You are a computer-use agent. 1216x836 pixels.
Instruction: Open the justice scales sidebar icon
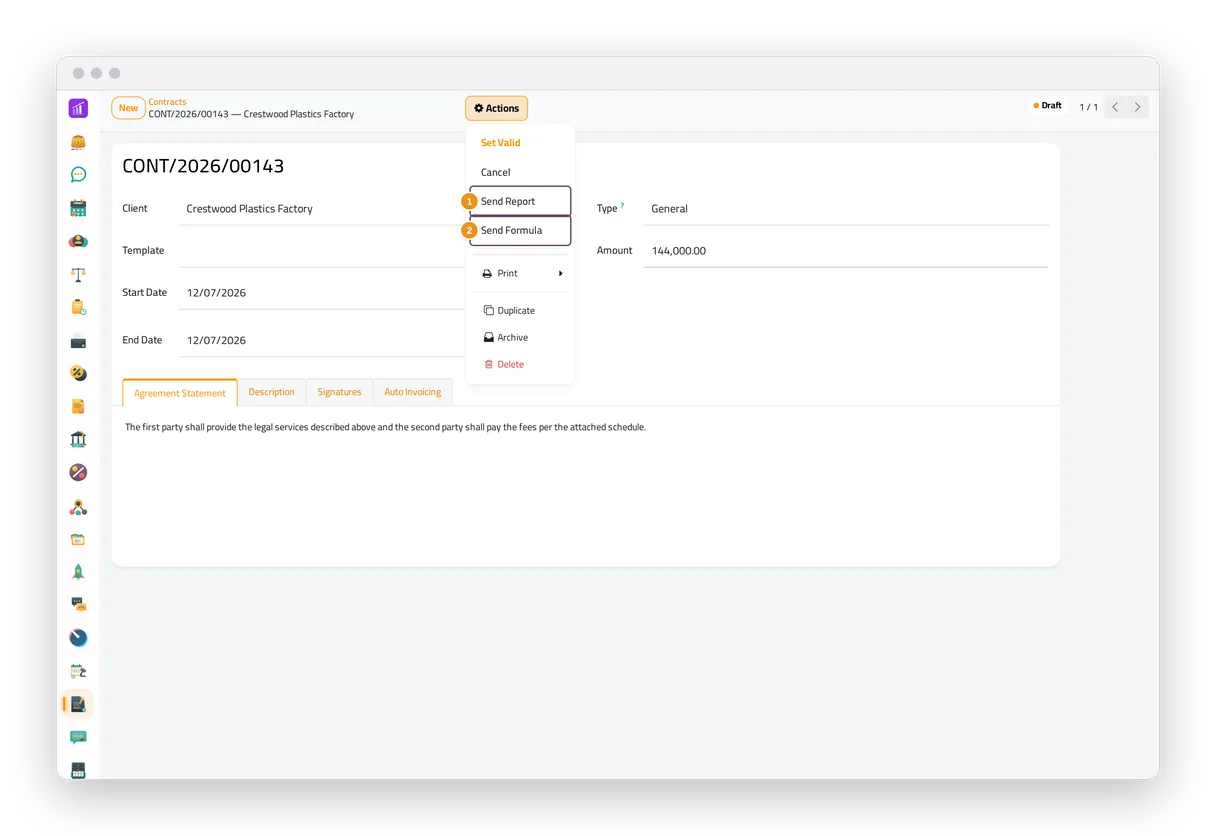(x=78, y=274)
